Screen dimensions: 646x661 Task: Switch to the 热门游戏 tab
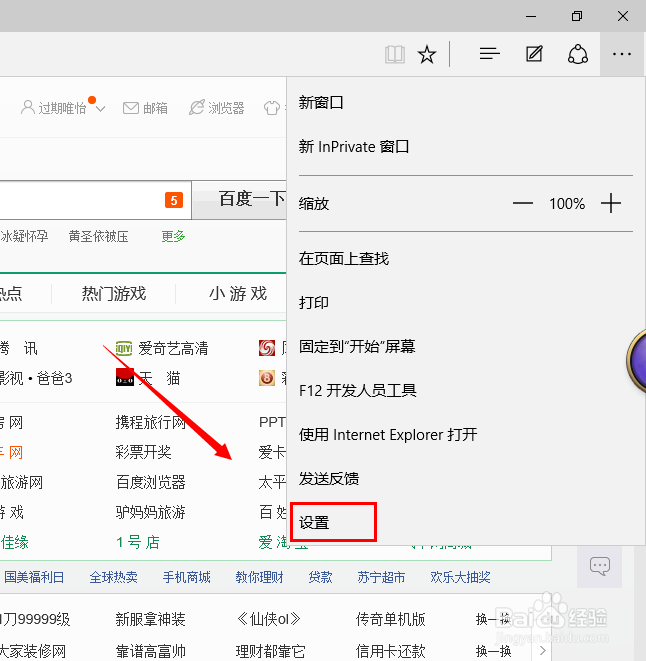point(114,294)
